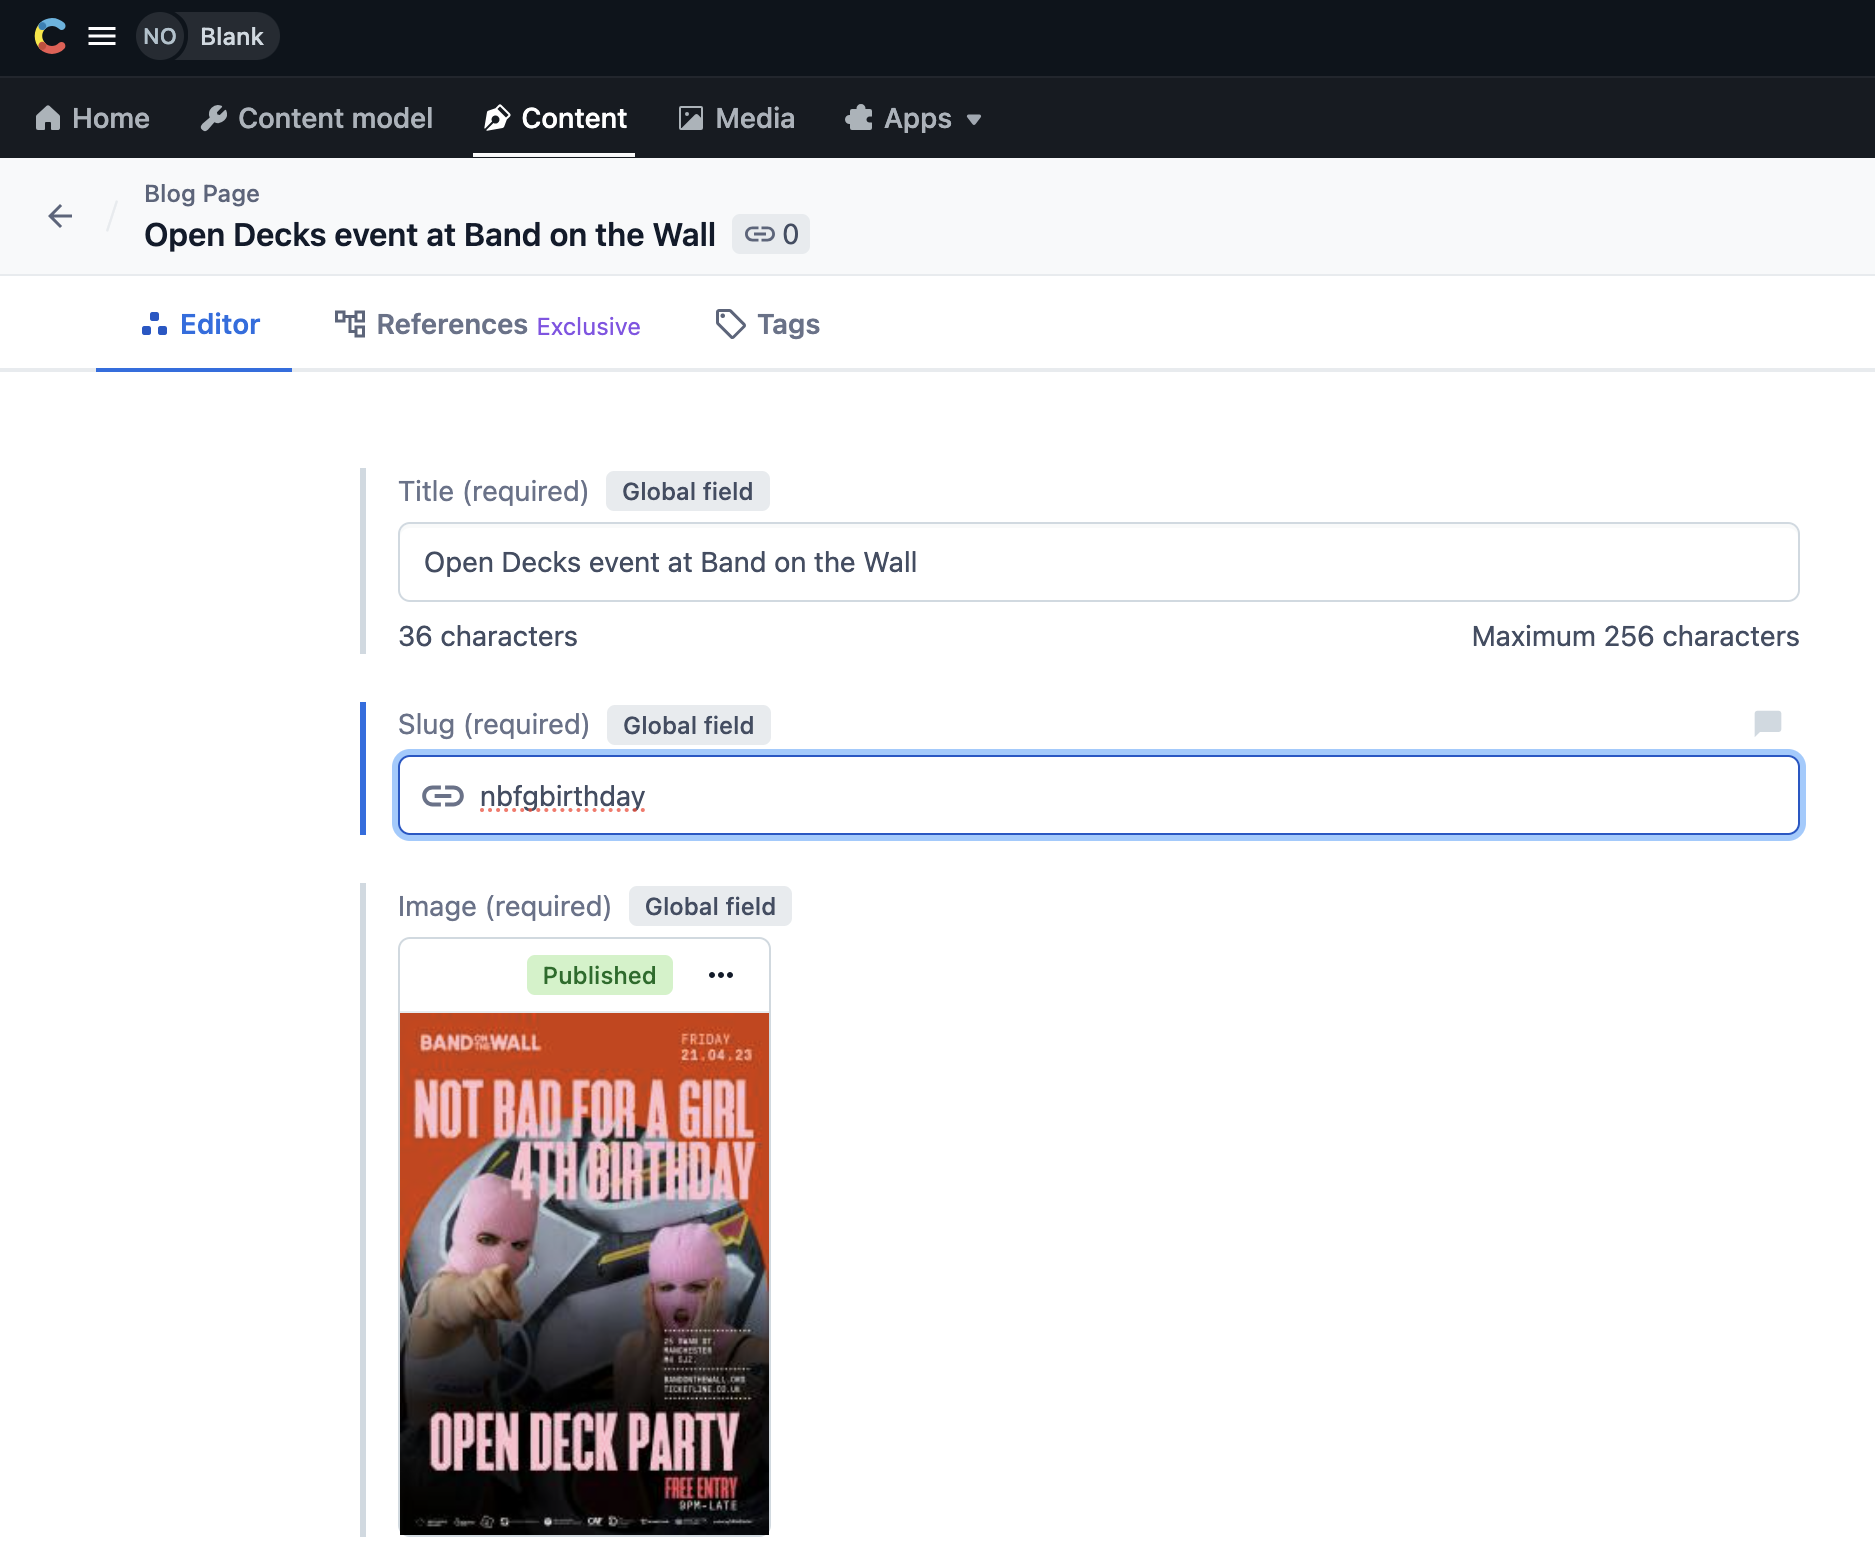This screenshot has height=1554, width=1875.
Task: Open the References tab
Action: 487,324
